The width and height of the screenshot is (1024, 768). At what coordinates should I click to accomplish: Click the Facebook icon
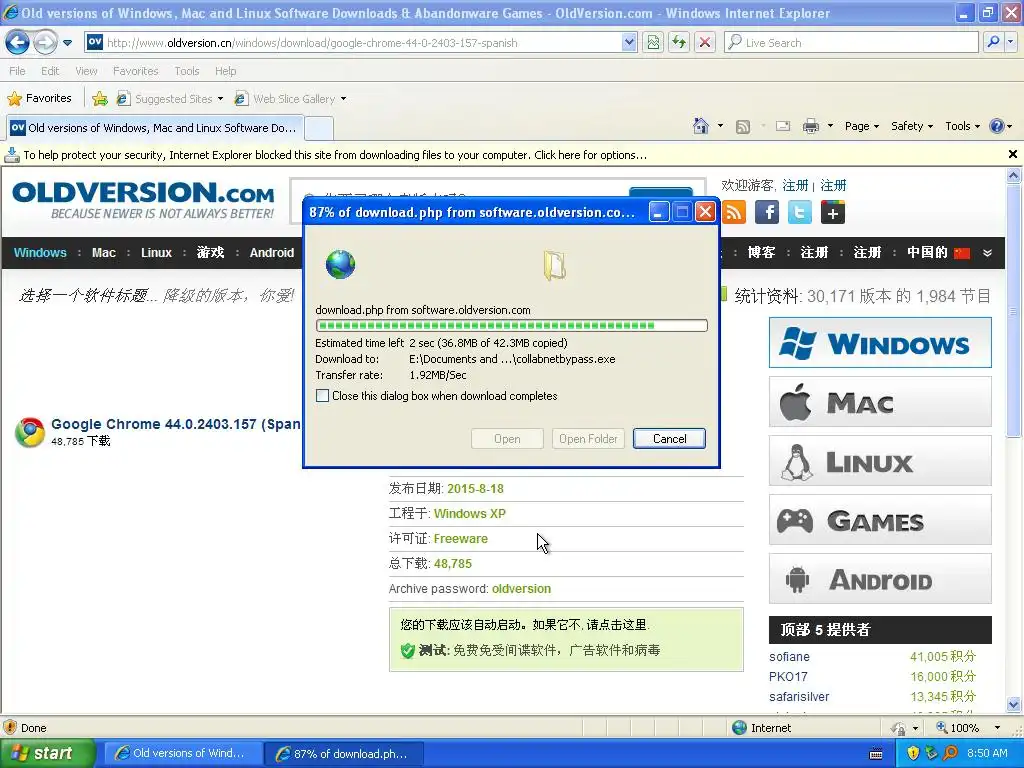point(767,212)
